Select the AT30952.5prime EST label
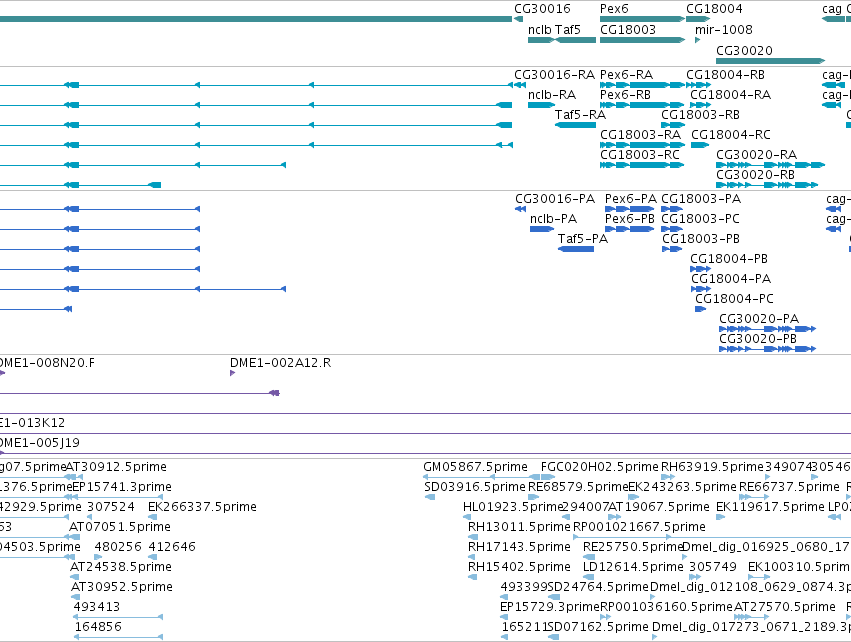The height and width of the screenshot is (642, 851). (122, 587)
